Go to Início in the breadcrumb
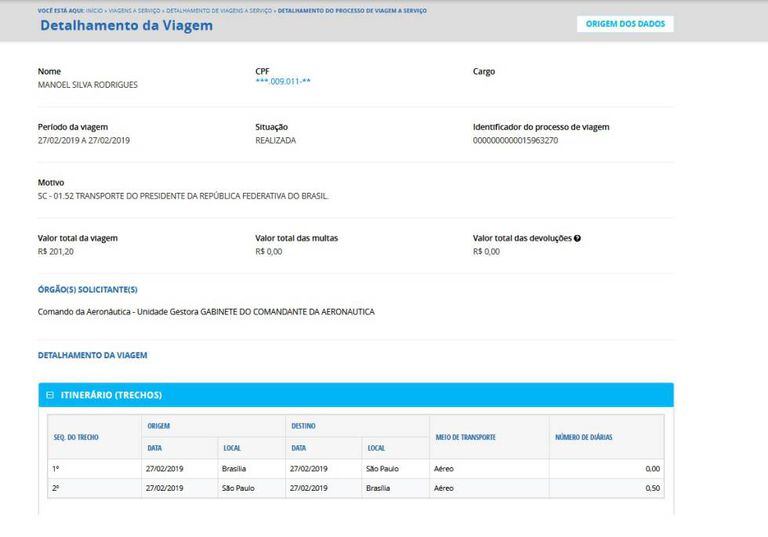Viewport: 768px width, 537px height. click(x=93, y=9)
